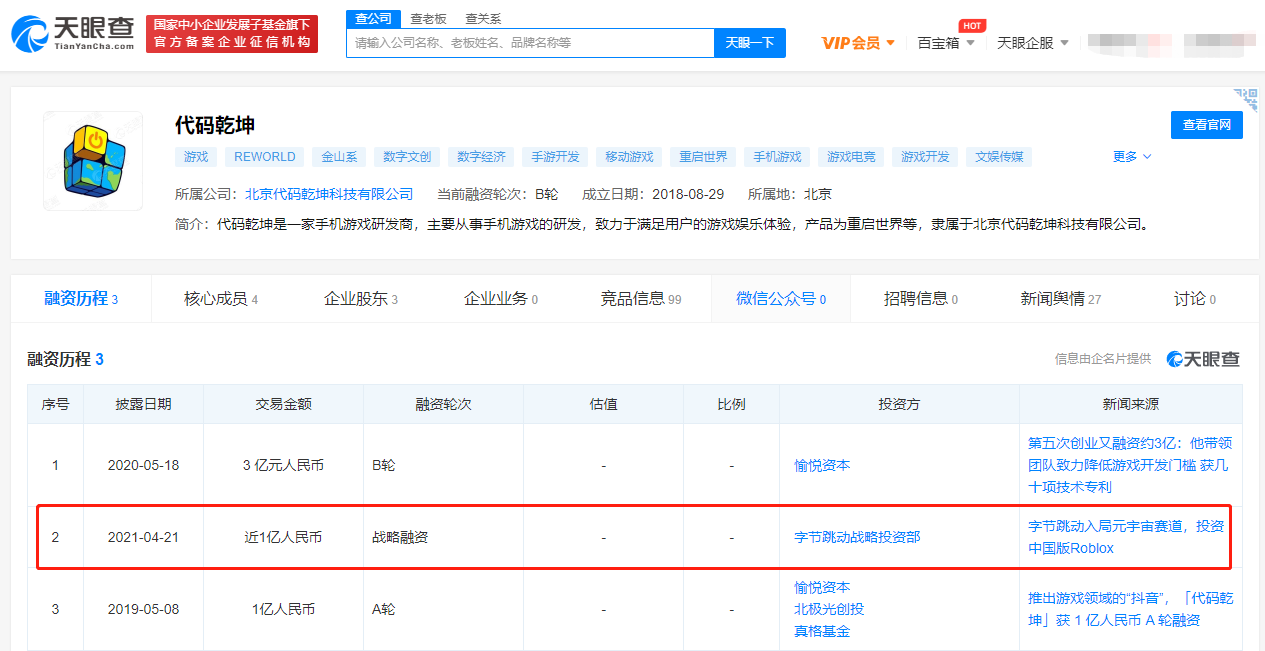Screen dimensions: 1265x651
Task: Expand 更多 to show more tags
Action: pos(1132,157)
